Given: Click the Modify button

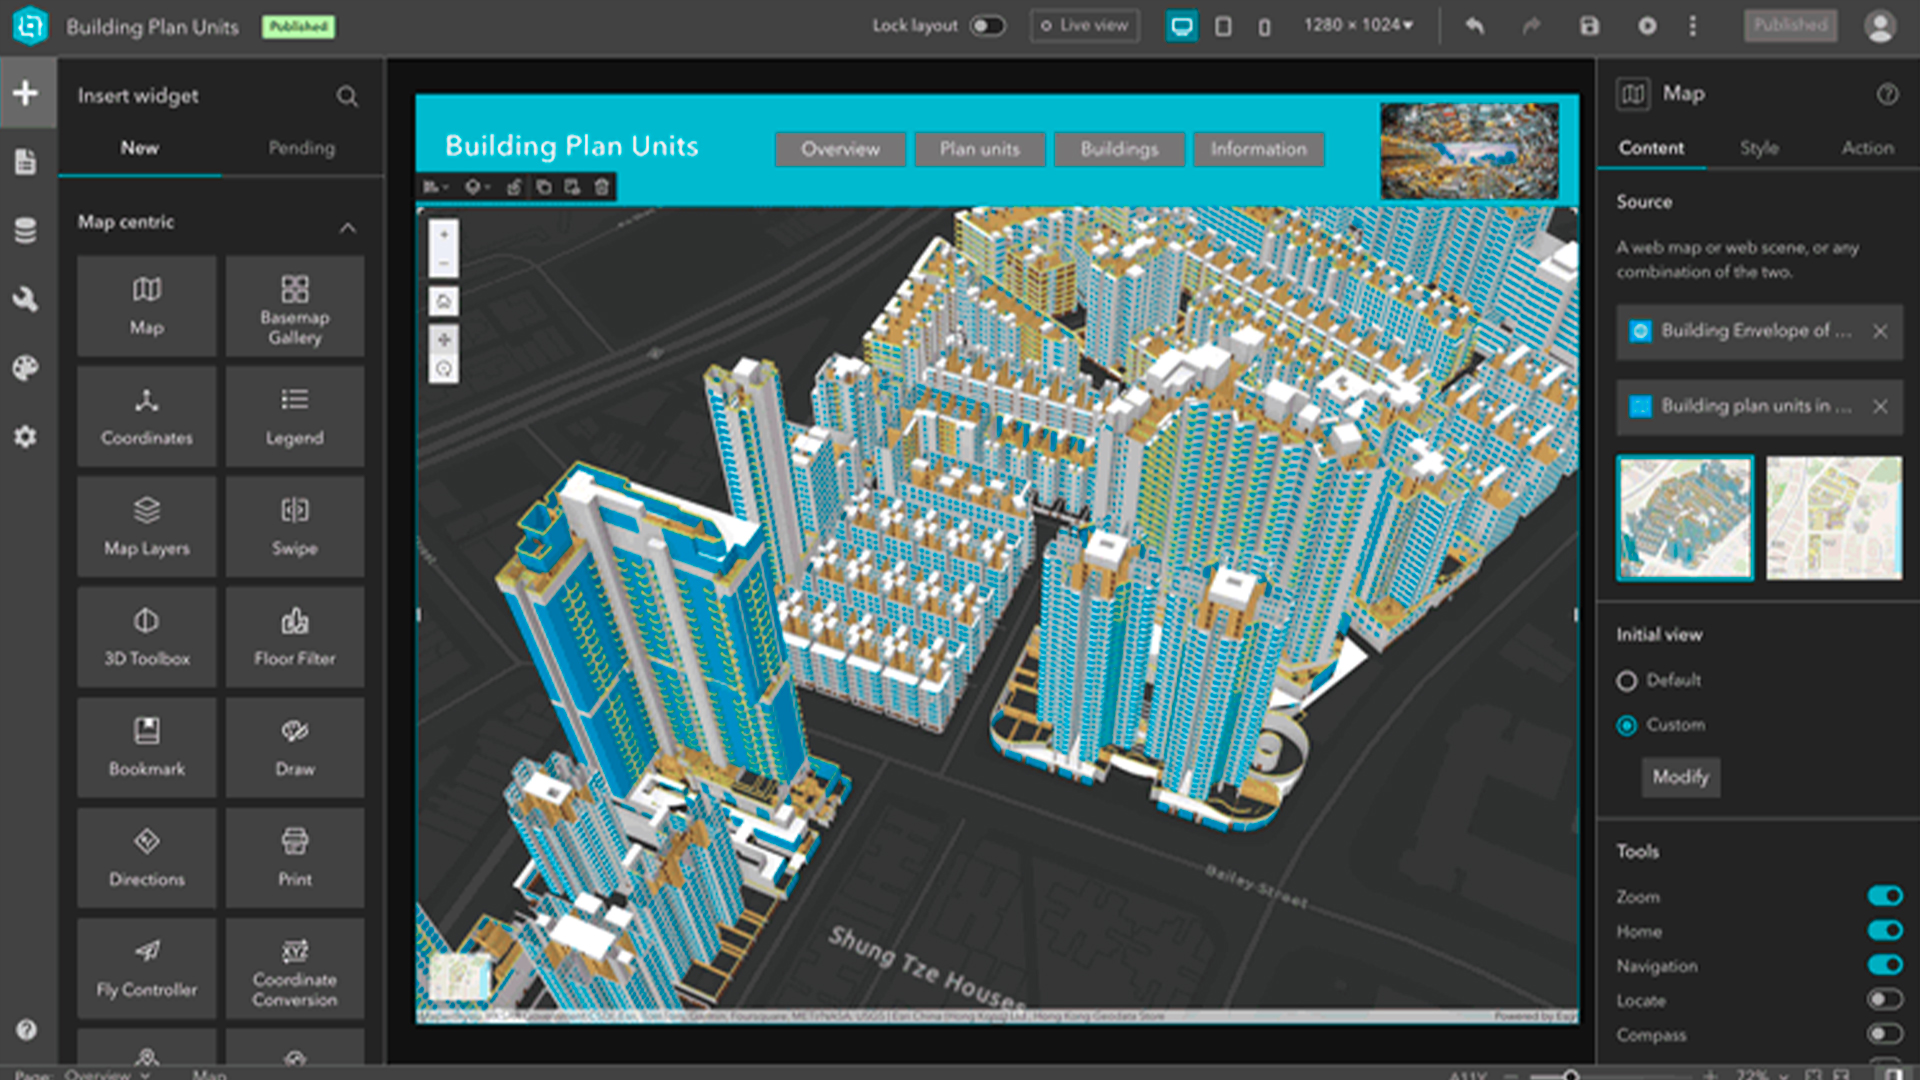Looking at the screenshot, I should coord(1680,777).
